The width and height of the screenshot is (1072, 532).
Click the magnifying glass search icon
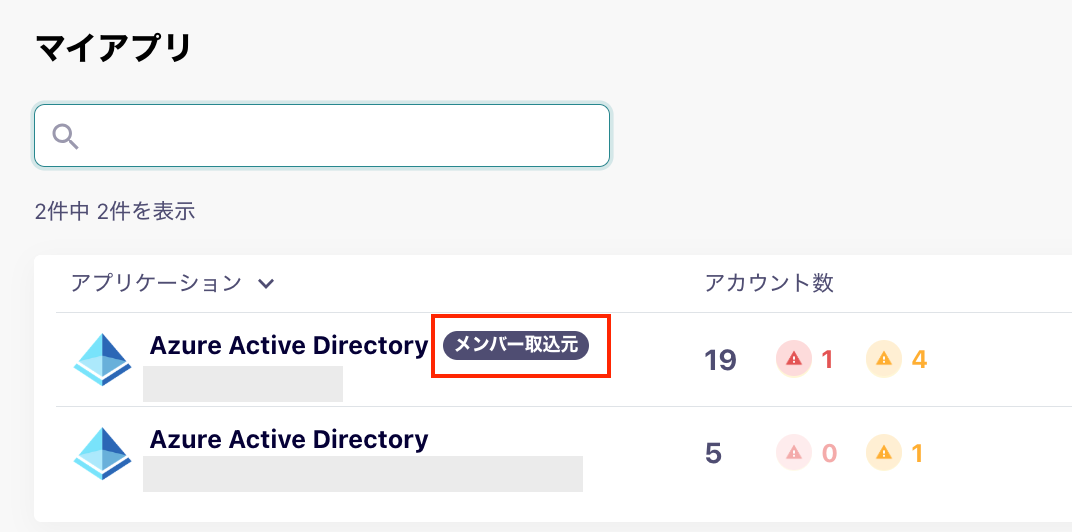66,137
